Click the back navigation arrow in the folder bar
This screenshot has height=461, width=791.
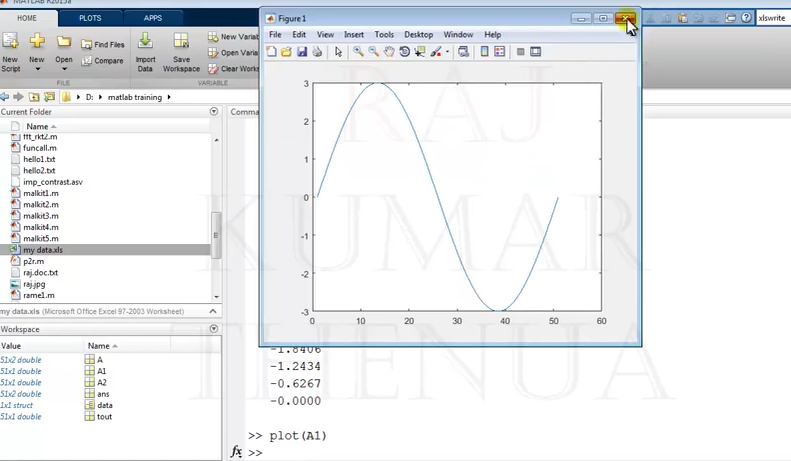5,96
